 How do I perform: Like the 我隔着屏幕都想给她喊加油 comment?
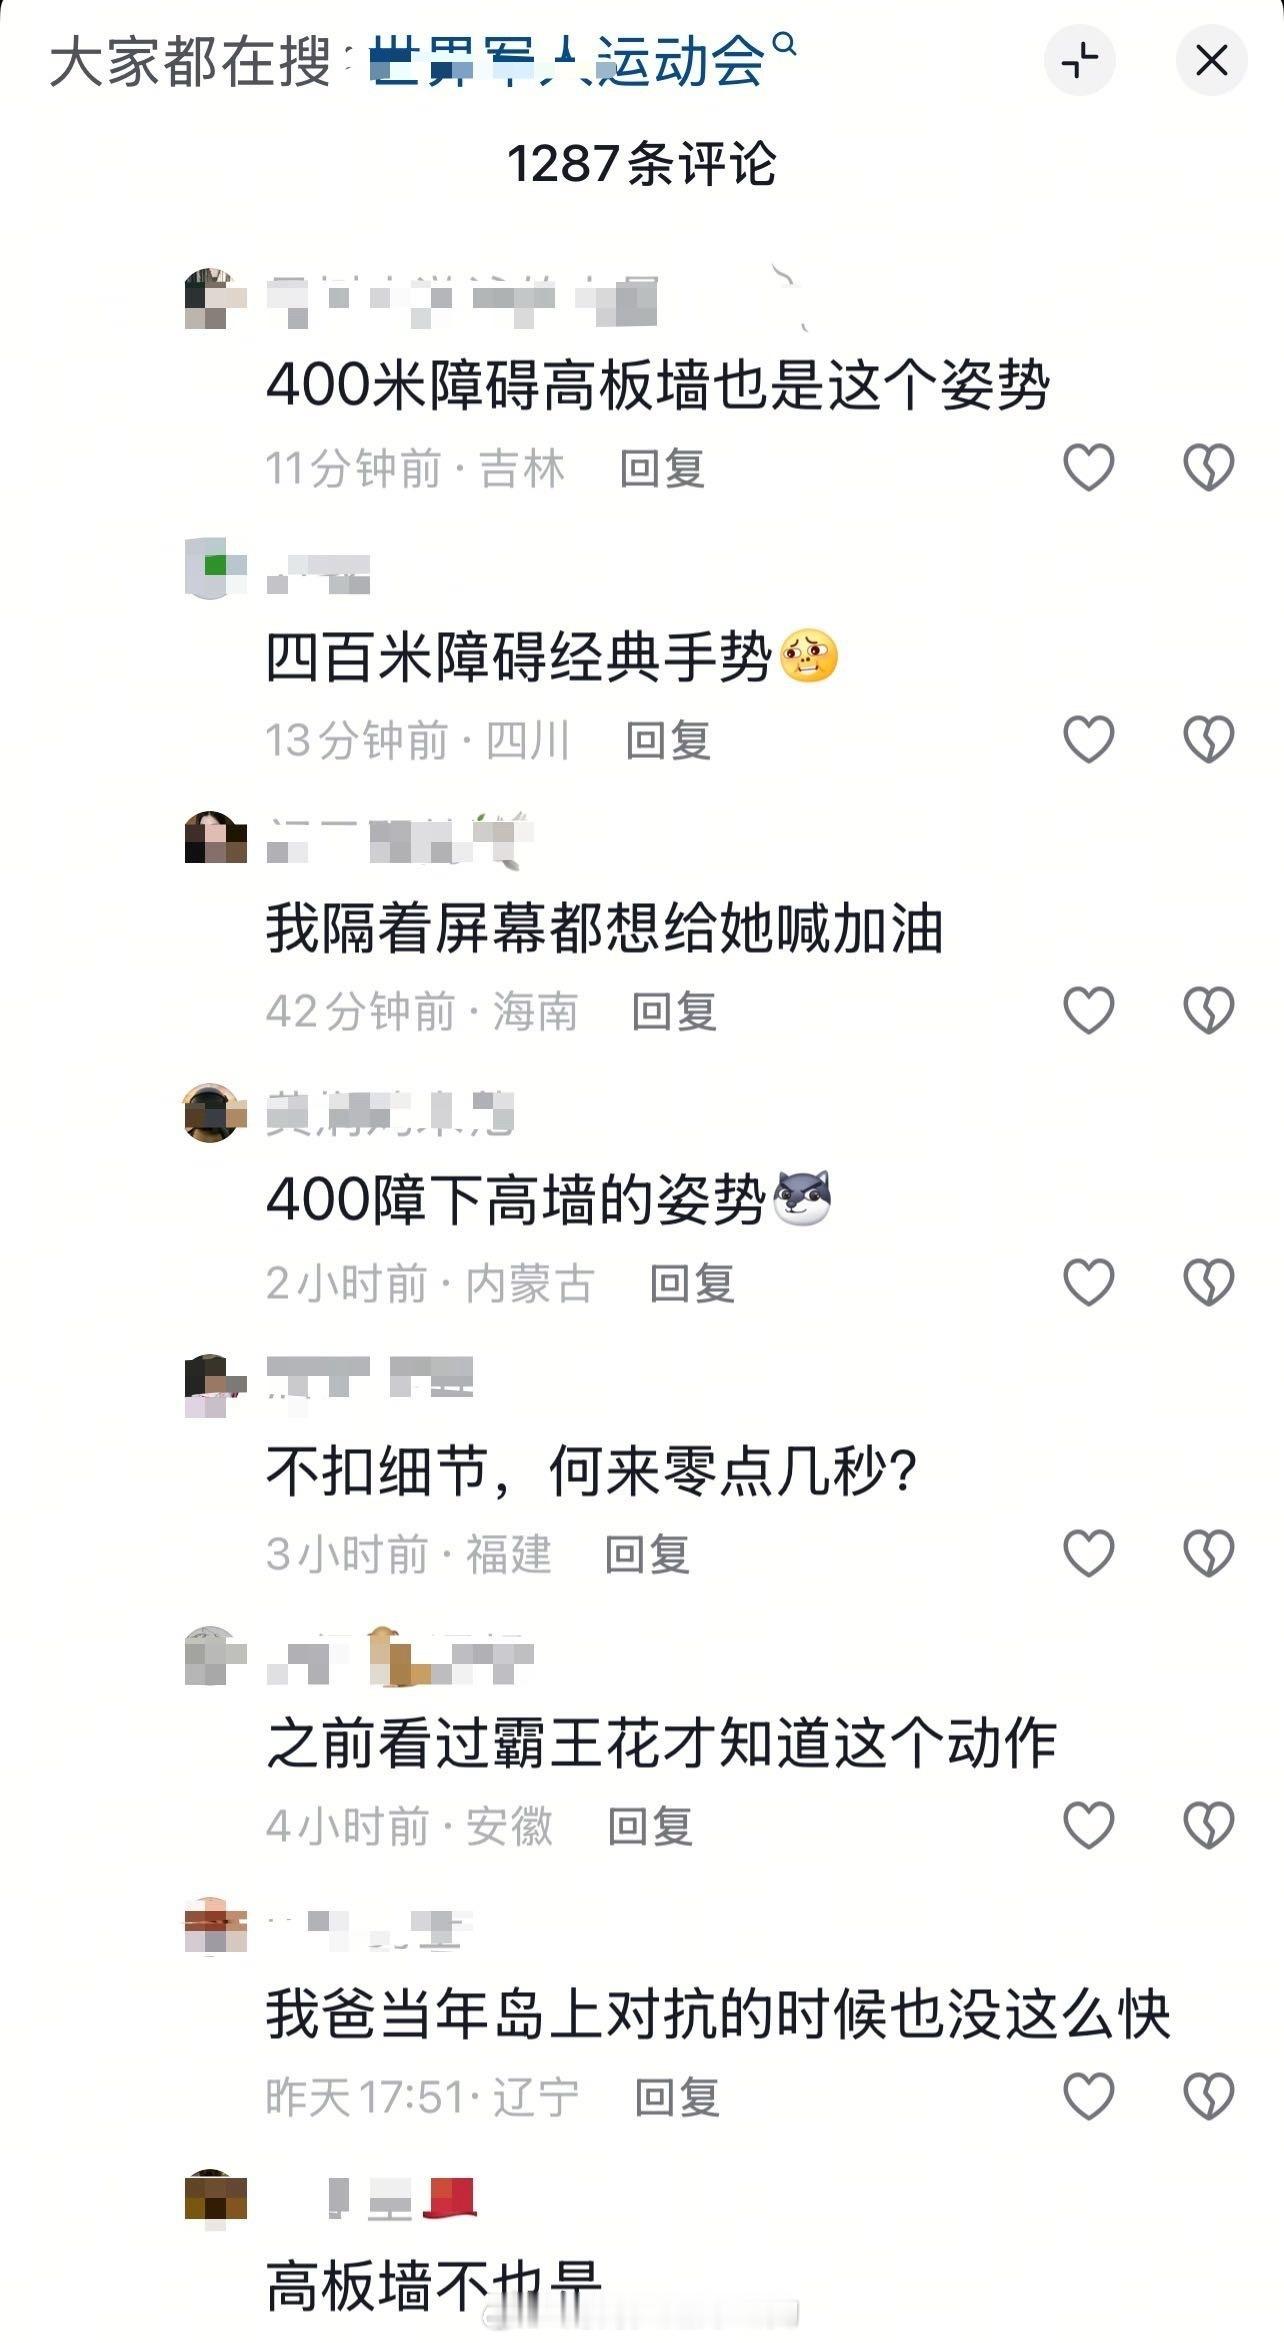[x=1088, y=1010]
